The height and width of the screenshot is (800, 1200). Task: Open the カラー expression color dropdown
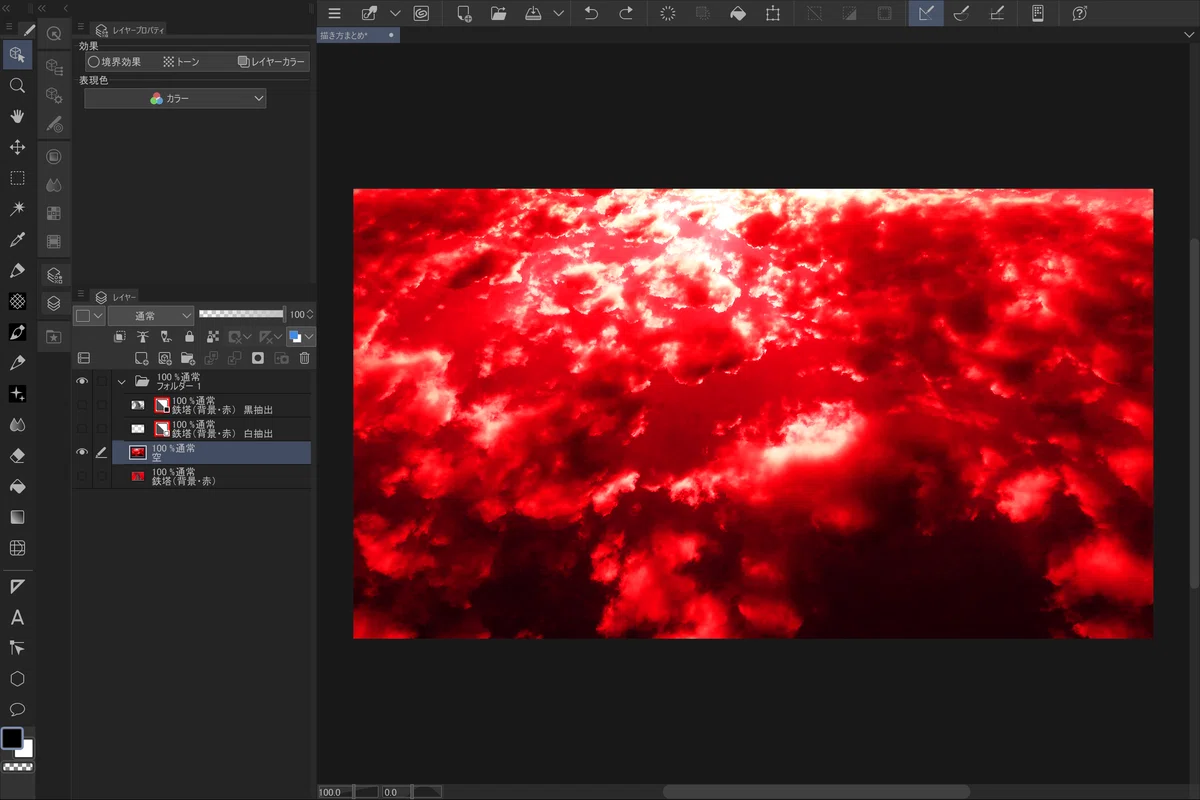click(175, 99)
